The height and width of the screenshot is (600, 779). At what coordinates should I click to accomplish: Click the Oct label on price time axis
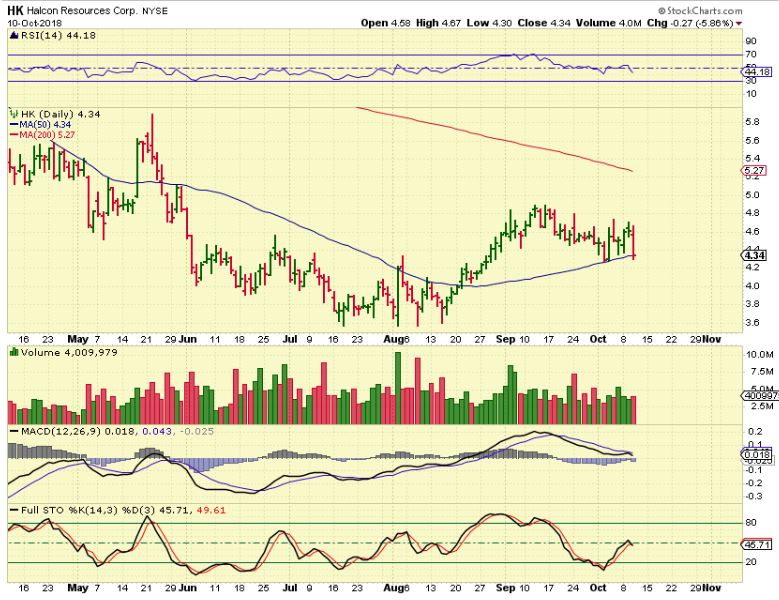598,339
